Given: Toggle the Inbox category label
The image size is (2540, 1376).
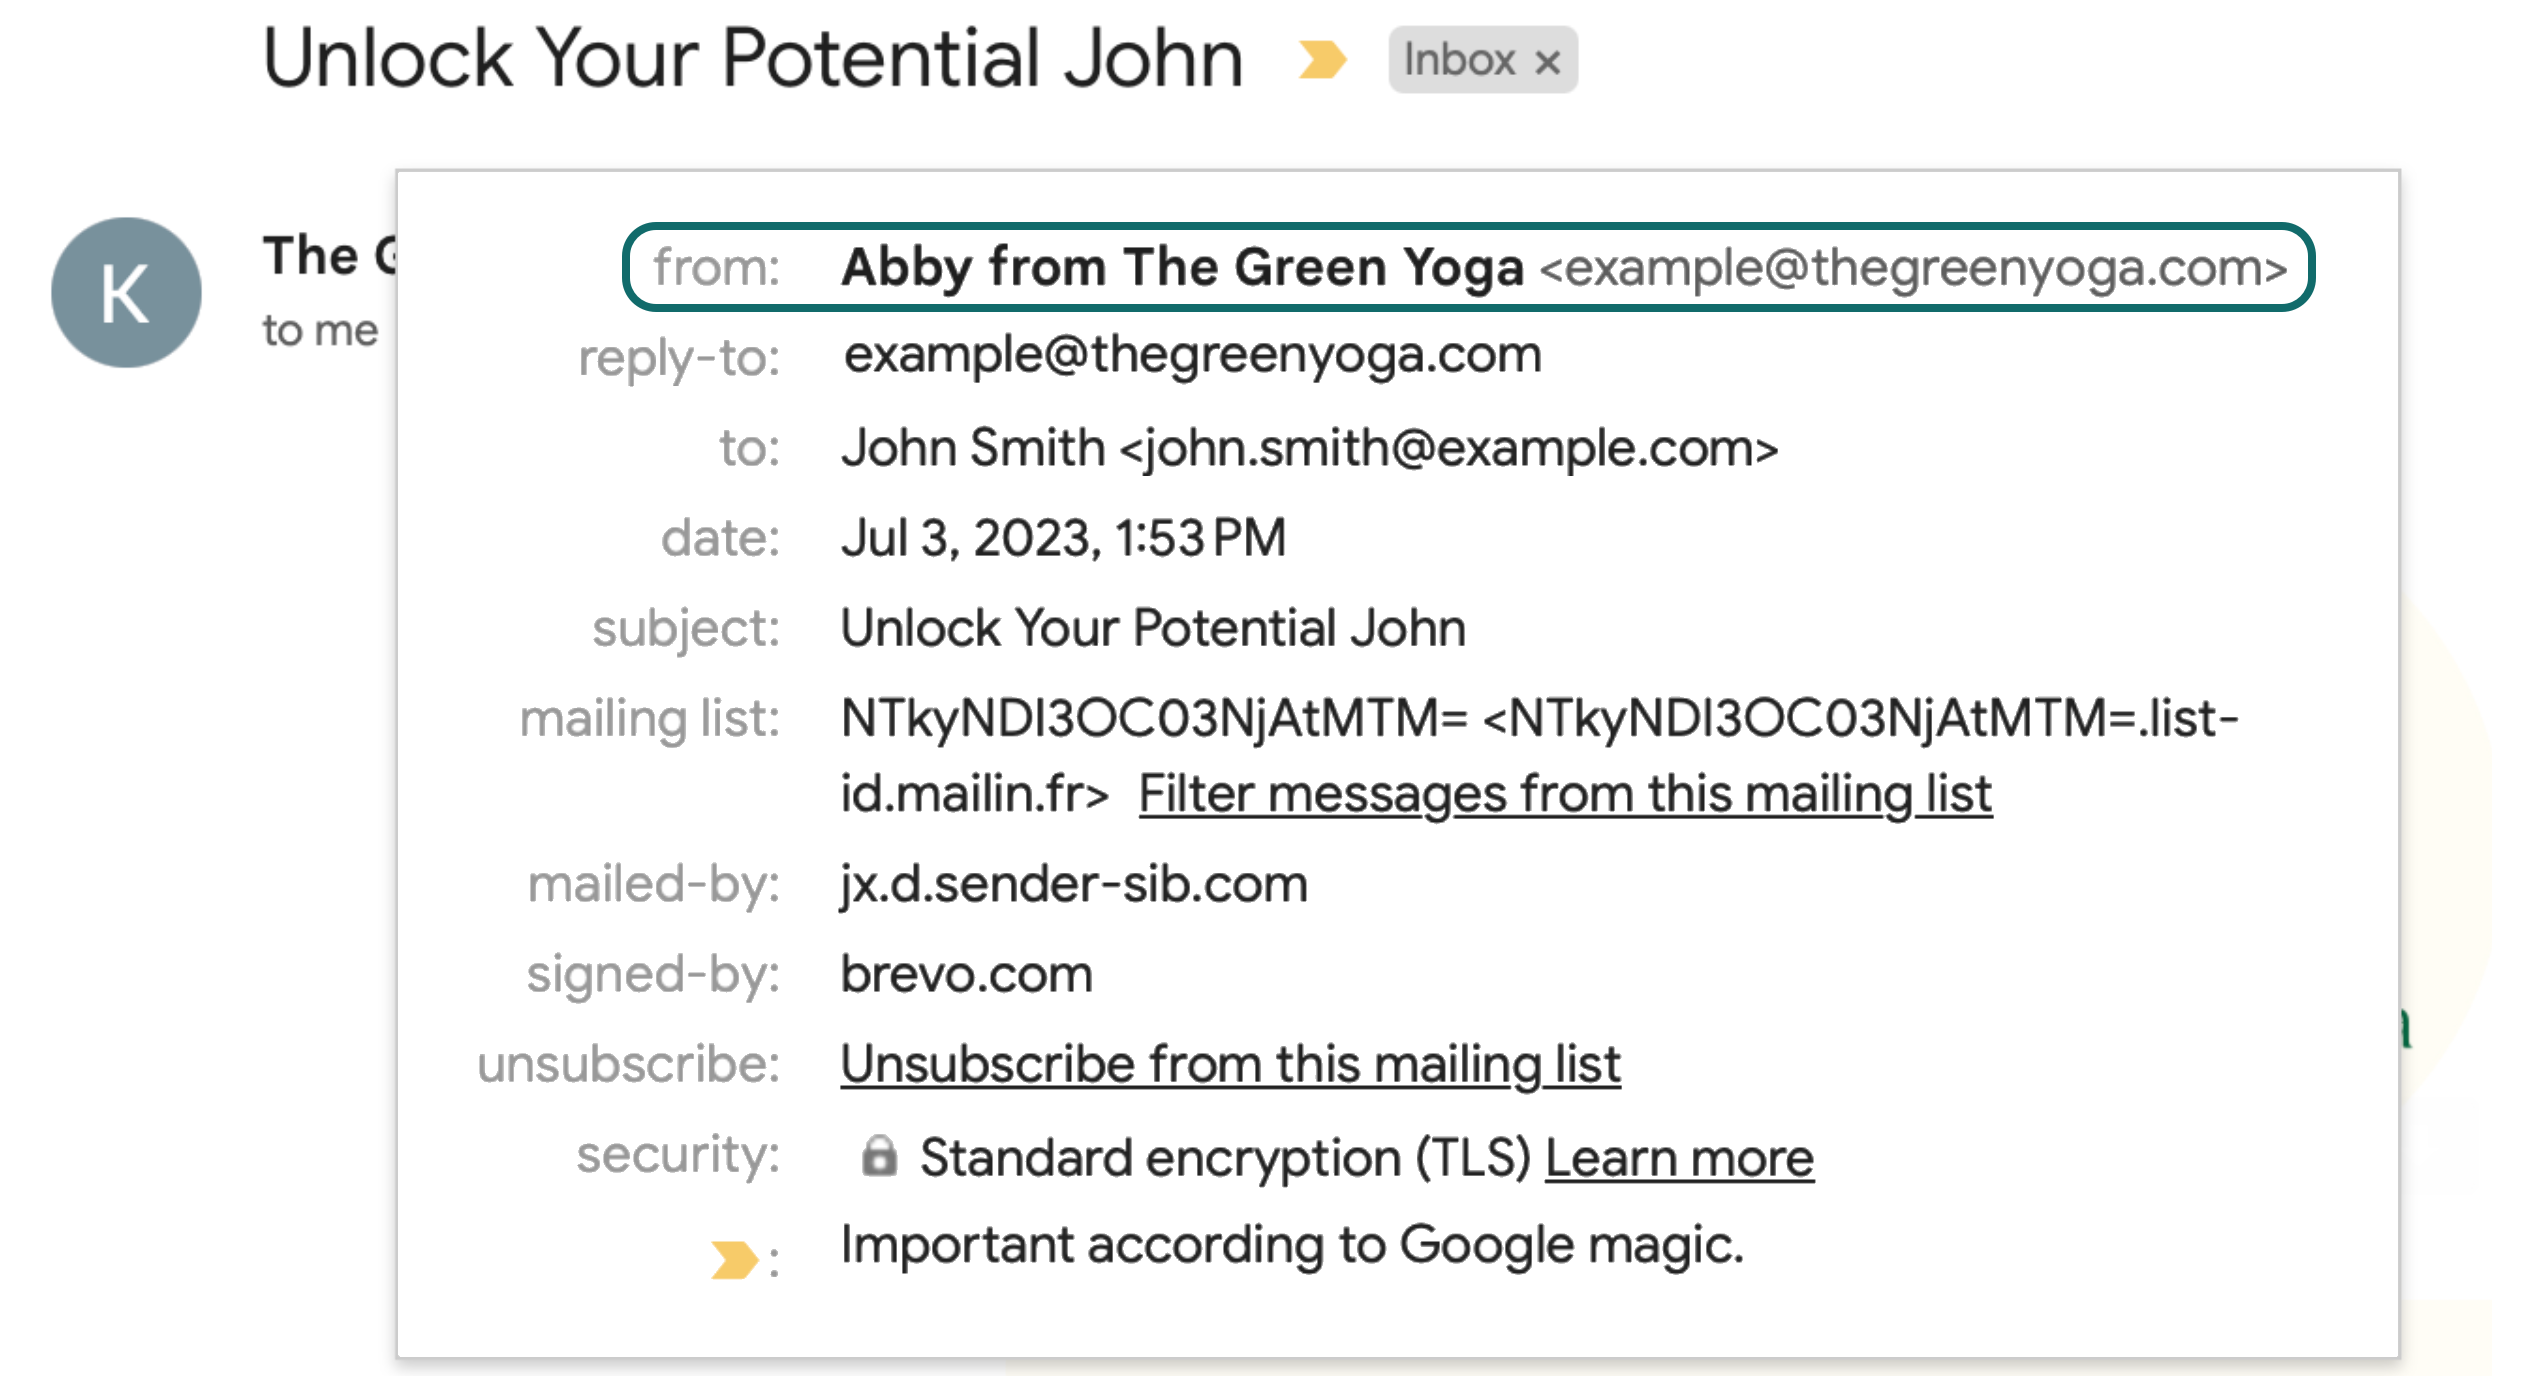Looking at the screenshot, I should [1456, 61].
